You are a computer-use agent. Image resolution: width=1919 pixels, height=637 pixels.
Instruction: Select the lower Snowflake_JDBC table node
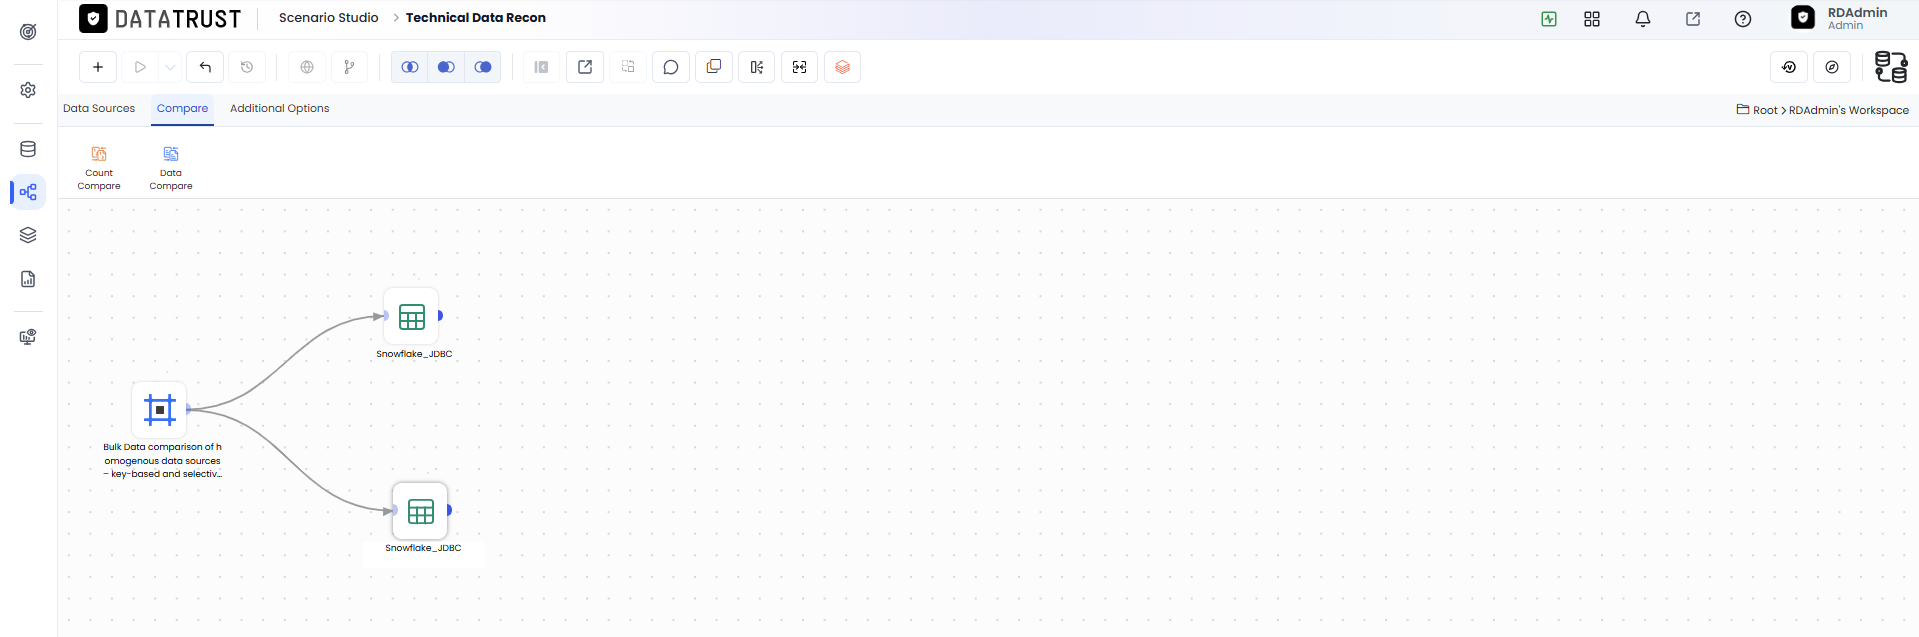[x=420, y=511]
